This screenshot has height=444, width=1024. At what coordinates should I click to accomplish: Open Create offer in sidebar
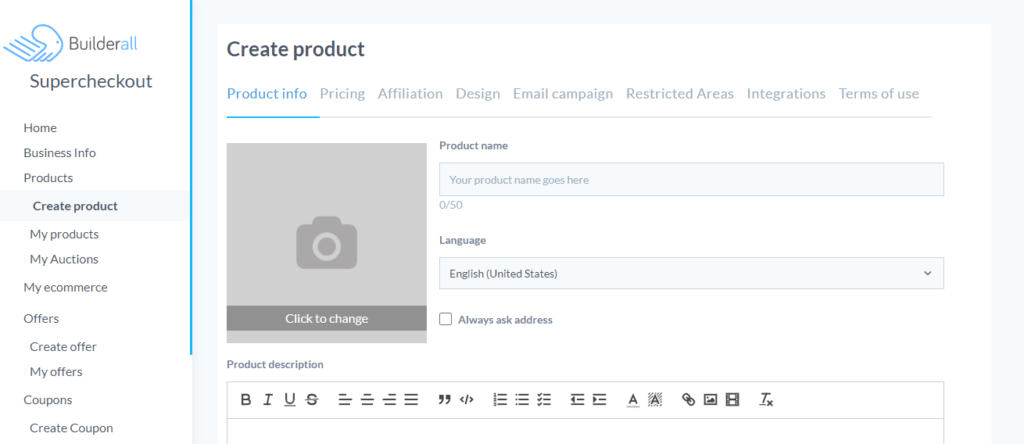pos(63,347)
